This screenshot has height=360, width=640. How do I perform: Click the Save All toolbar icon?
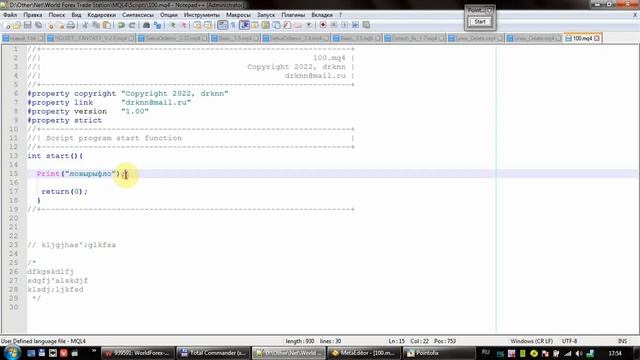38,25
